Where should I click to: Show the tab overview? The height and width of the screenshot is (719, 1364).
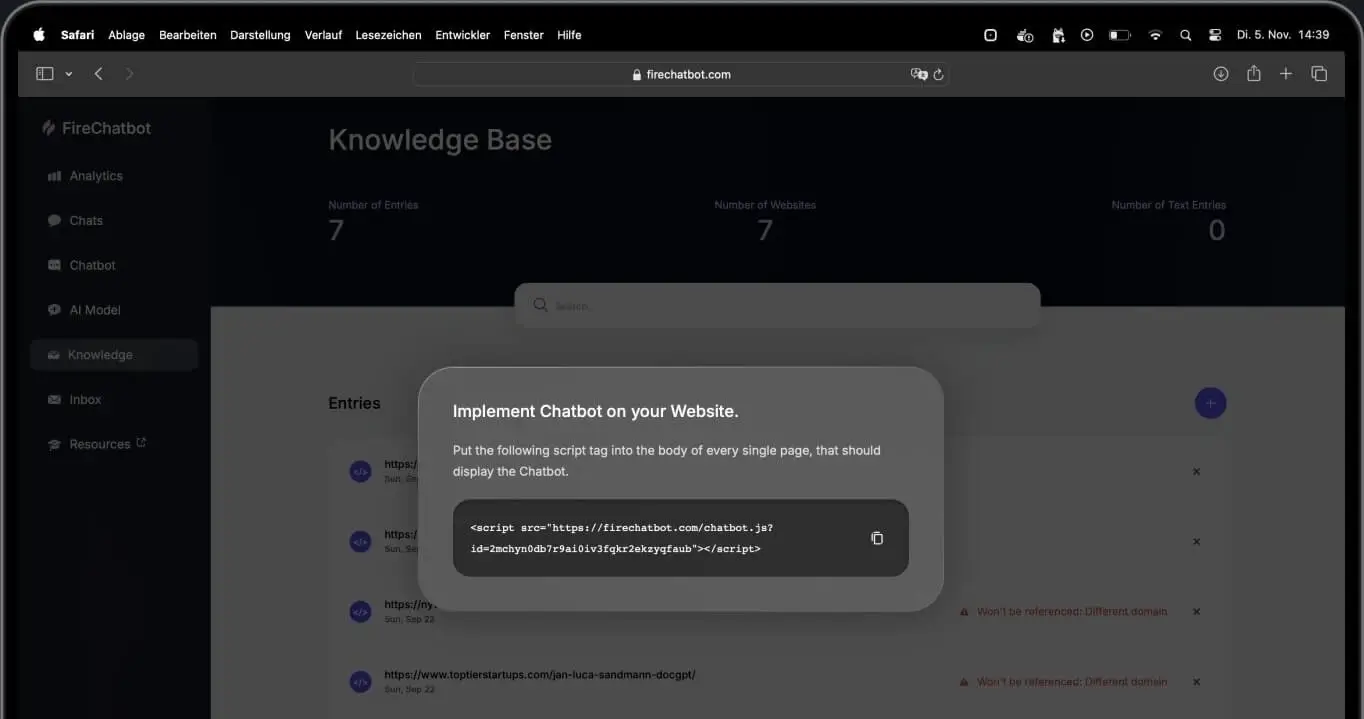pyautogui.click(x=1319, y=74)
